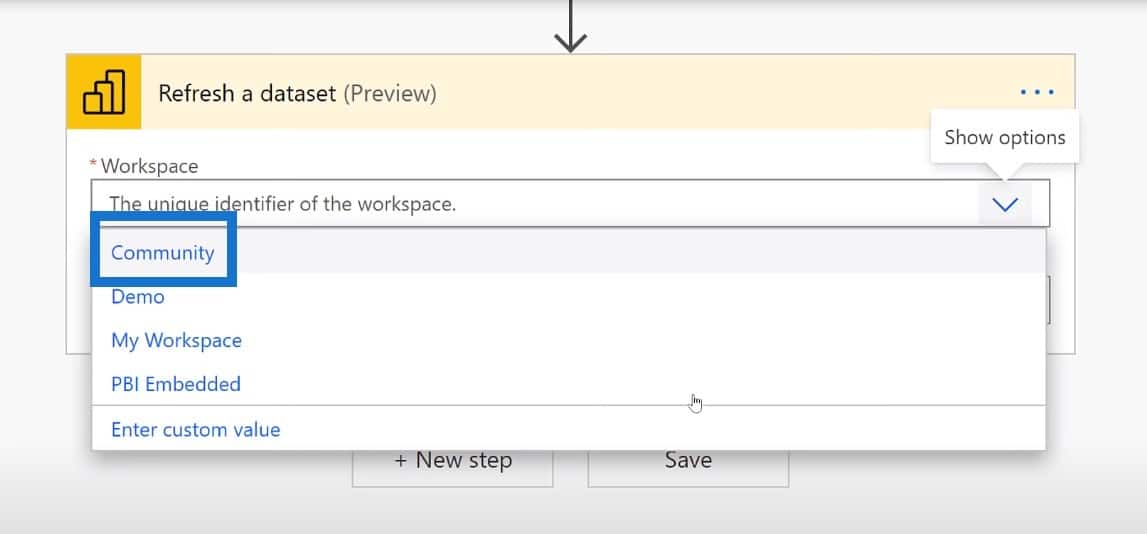Select the Community workspace option
1147x534 pixels.
[162, 252]
